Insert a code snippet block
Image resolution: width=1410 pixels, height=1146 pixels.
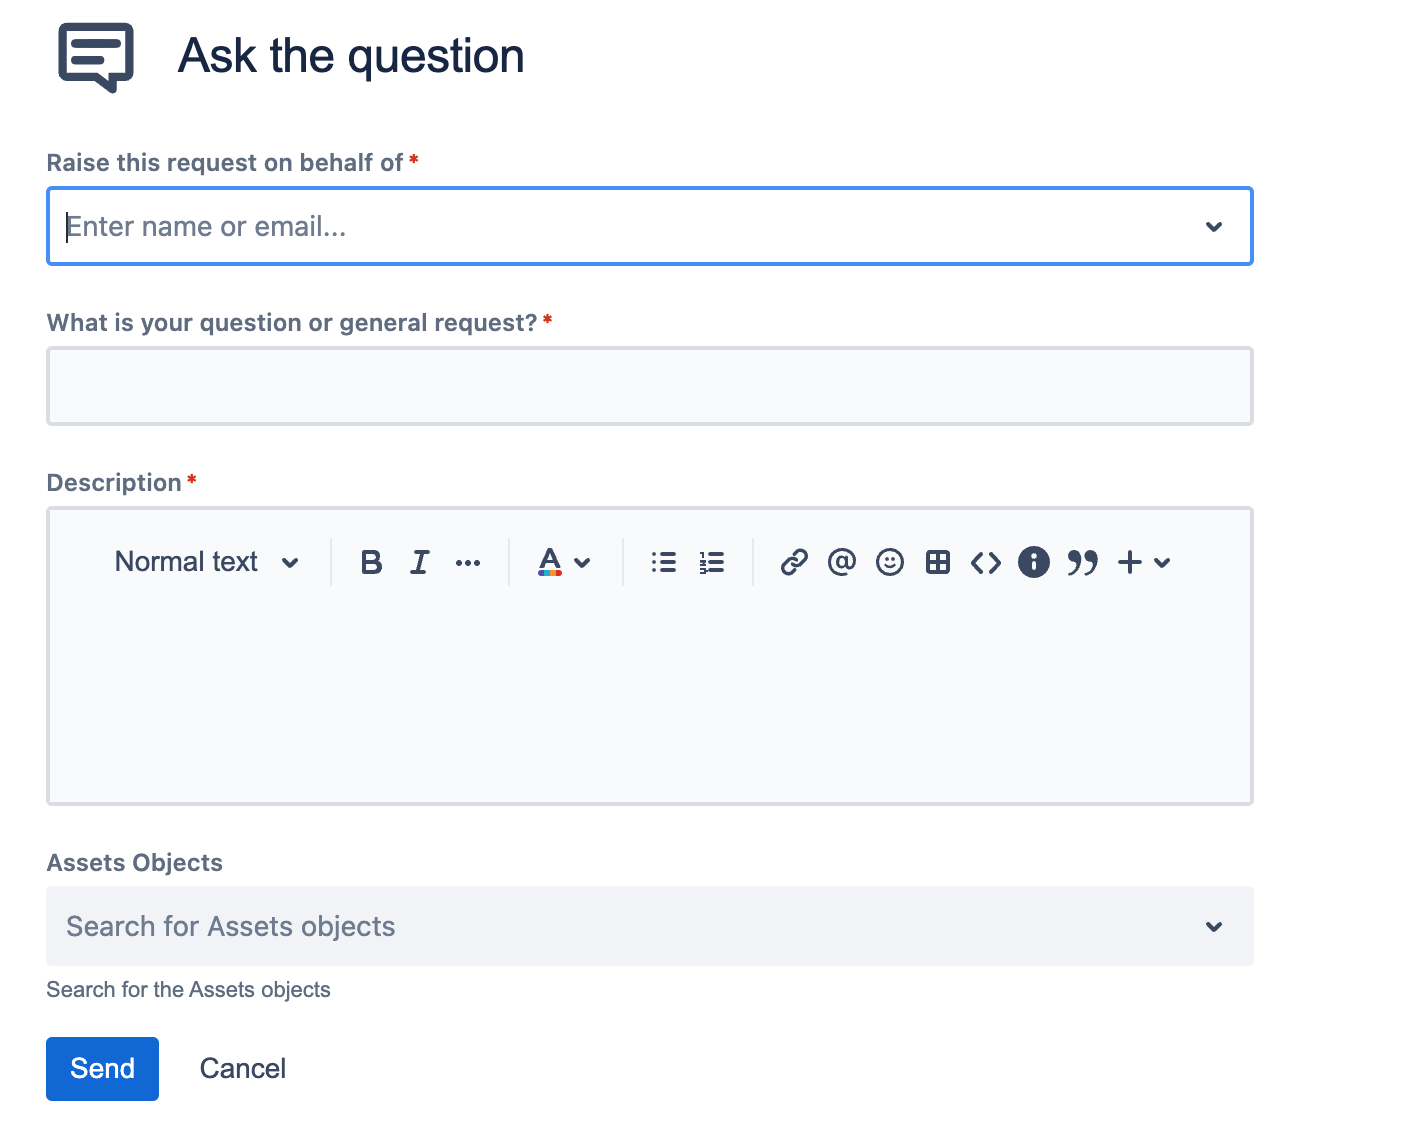click(x=986, y=562)
